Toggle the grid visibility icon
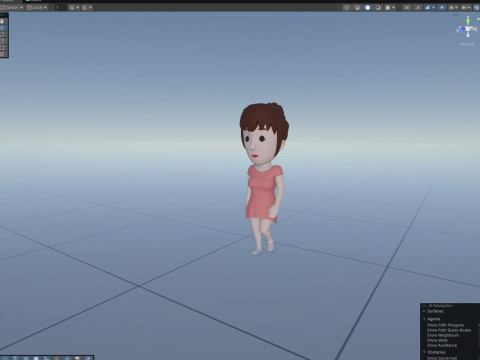 72,7
